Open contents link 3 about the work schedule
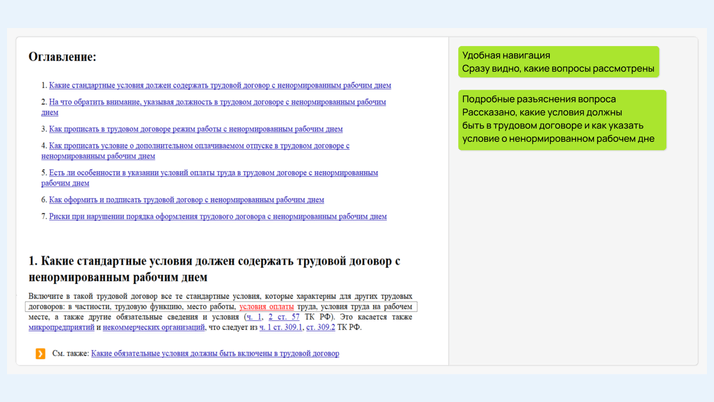This screenshot has height=402, width=714. pyautogui.click(x=196, y=129)
